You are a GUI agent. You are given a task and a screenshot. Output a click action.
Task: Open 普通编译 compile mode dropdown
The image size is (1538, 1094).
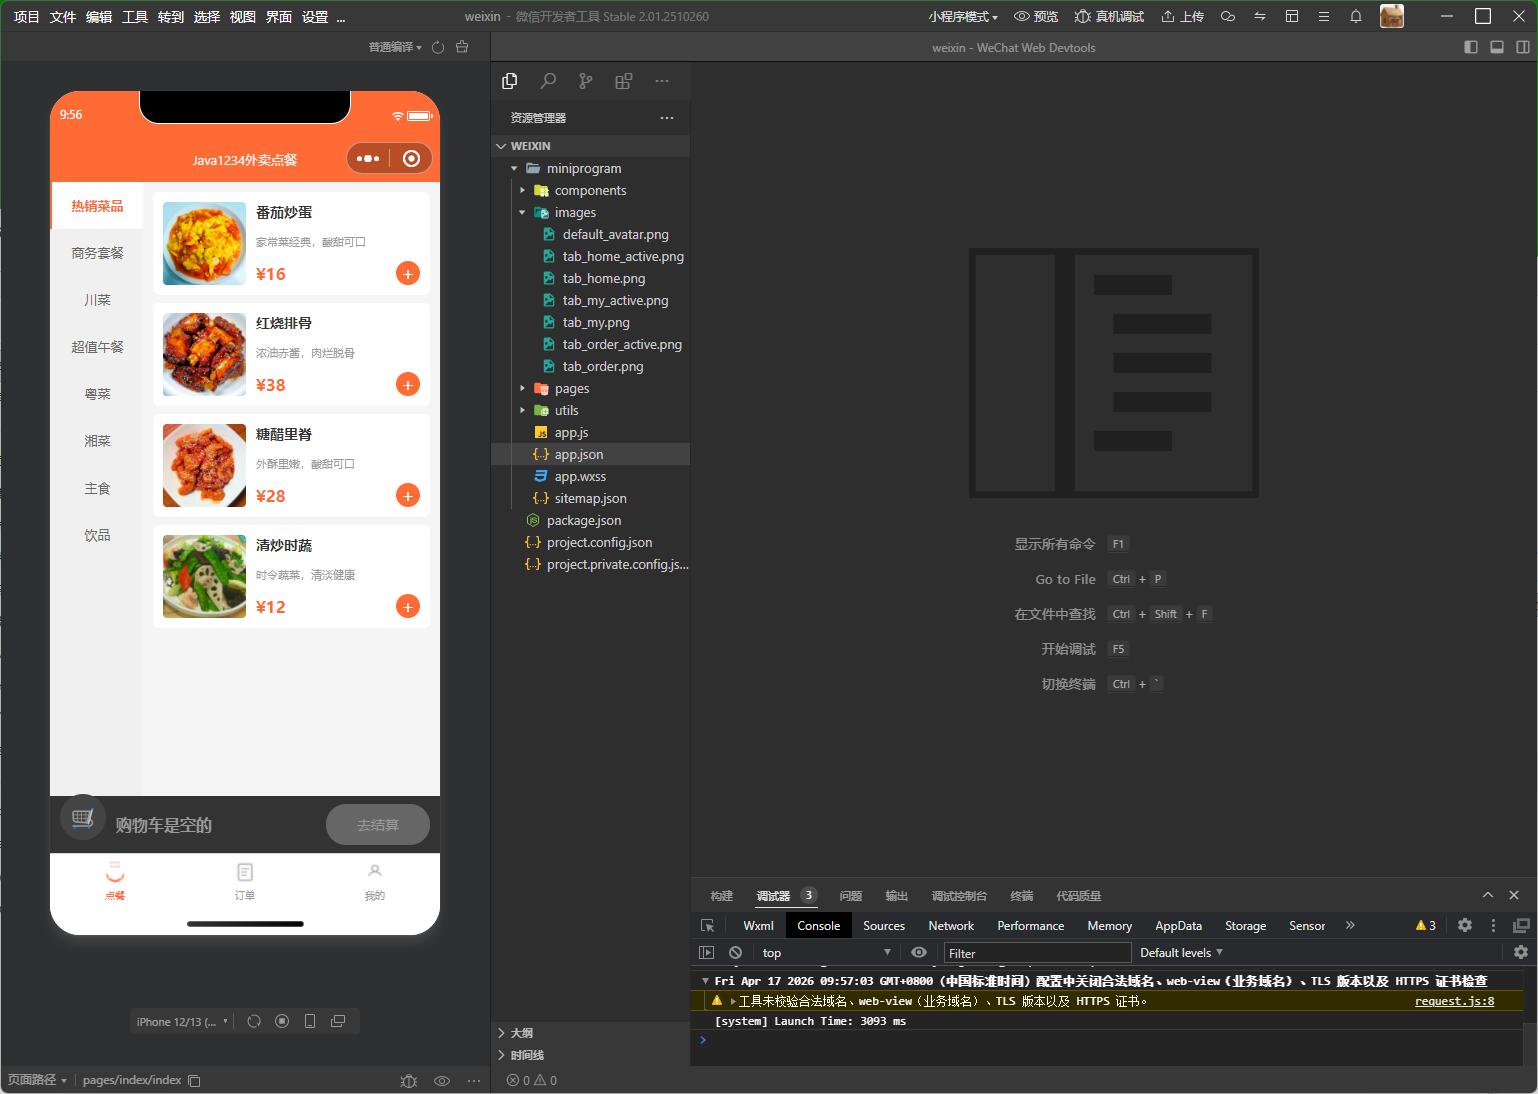coord(395,47)
